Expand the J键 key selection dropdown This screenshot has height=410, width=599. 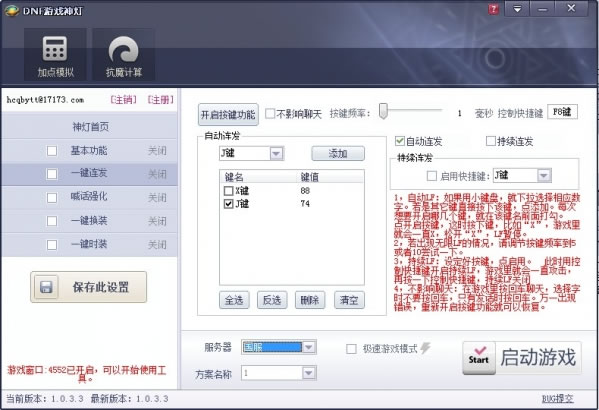pyautogui.click(x=276, y=154)
